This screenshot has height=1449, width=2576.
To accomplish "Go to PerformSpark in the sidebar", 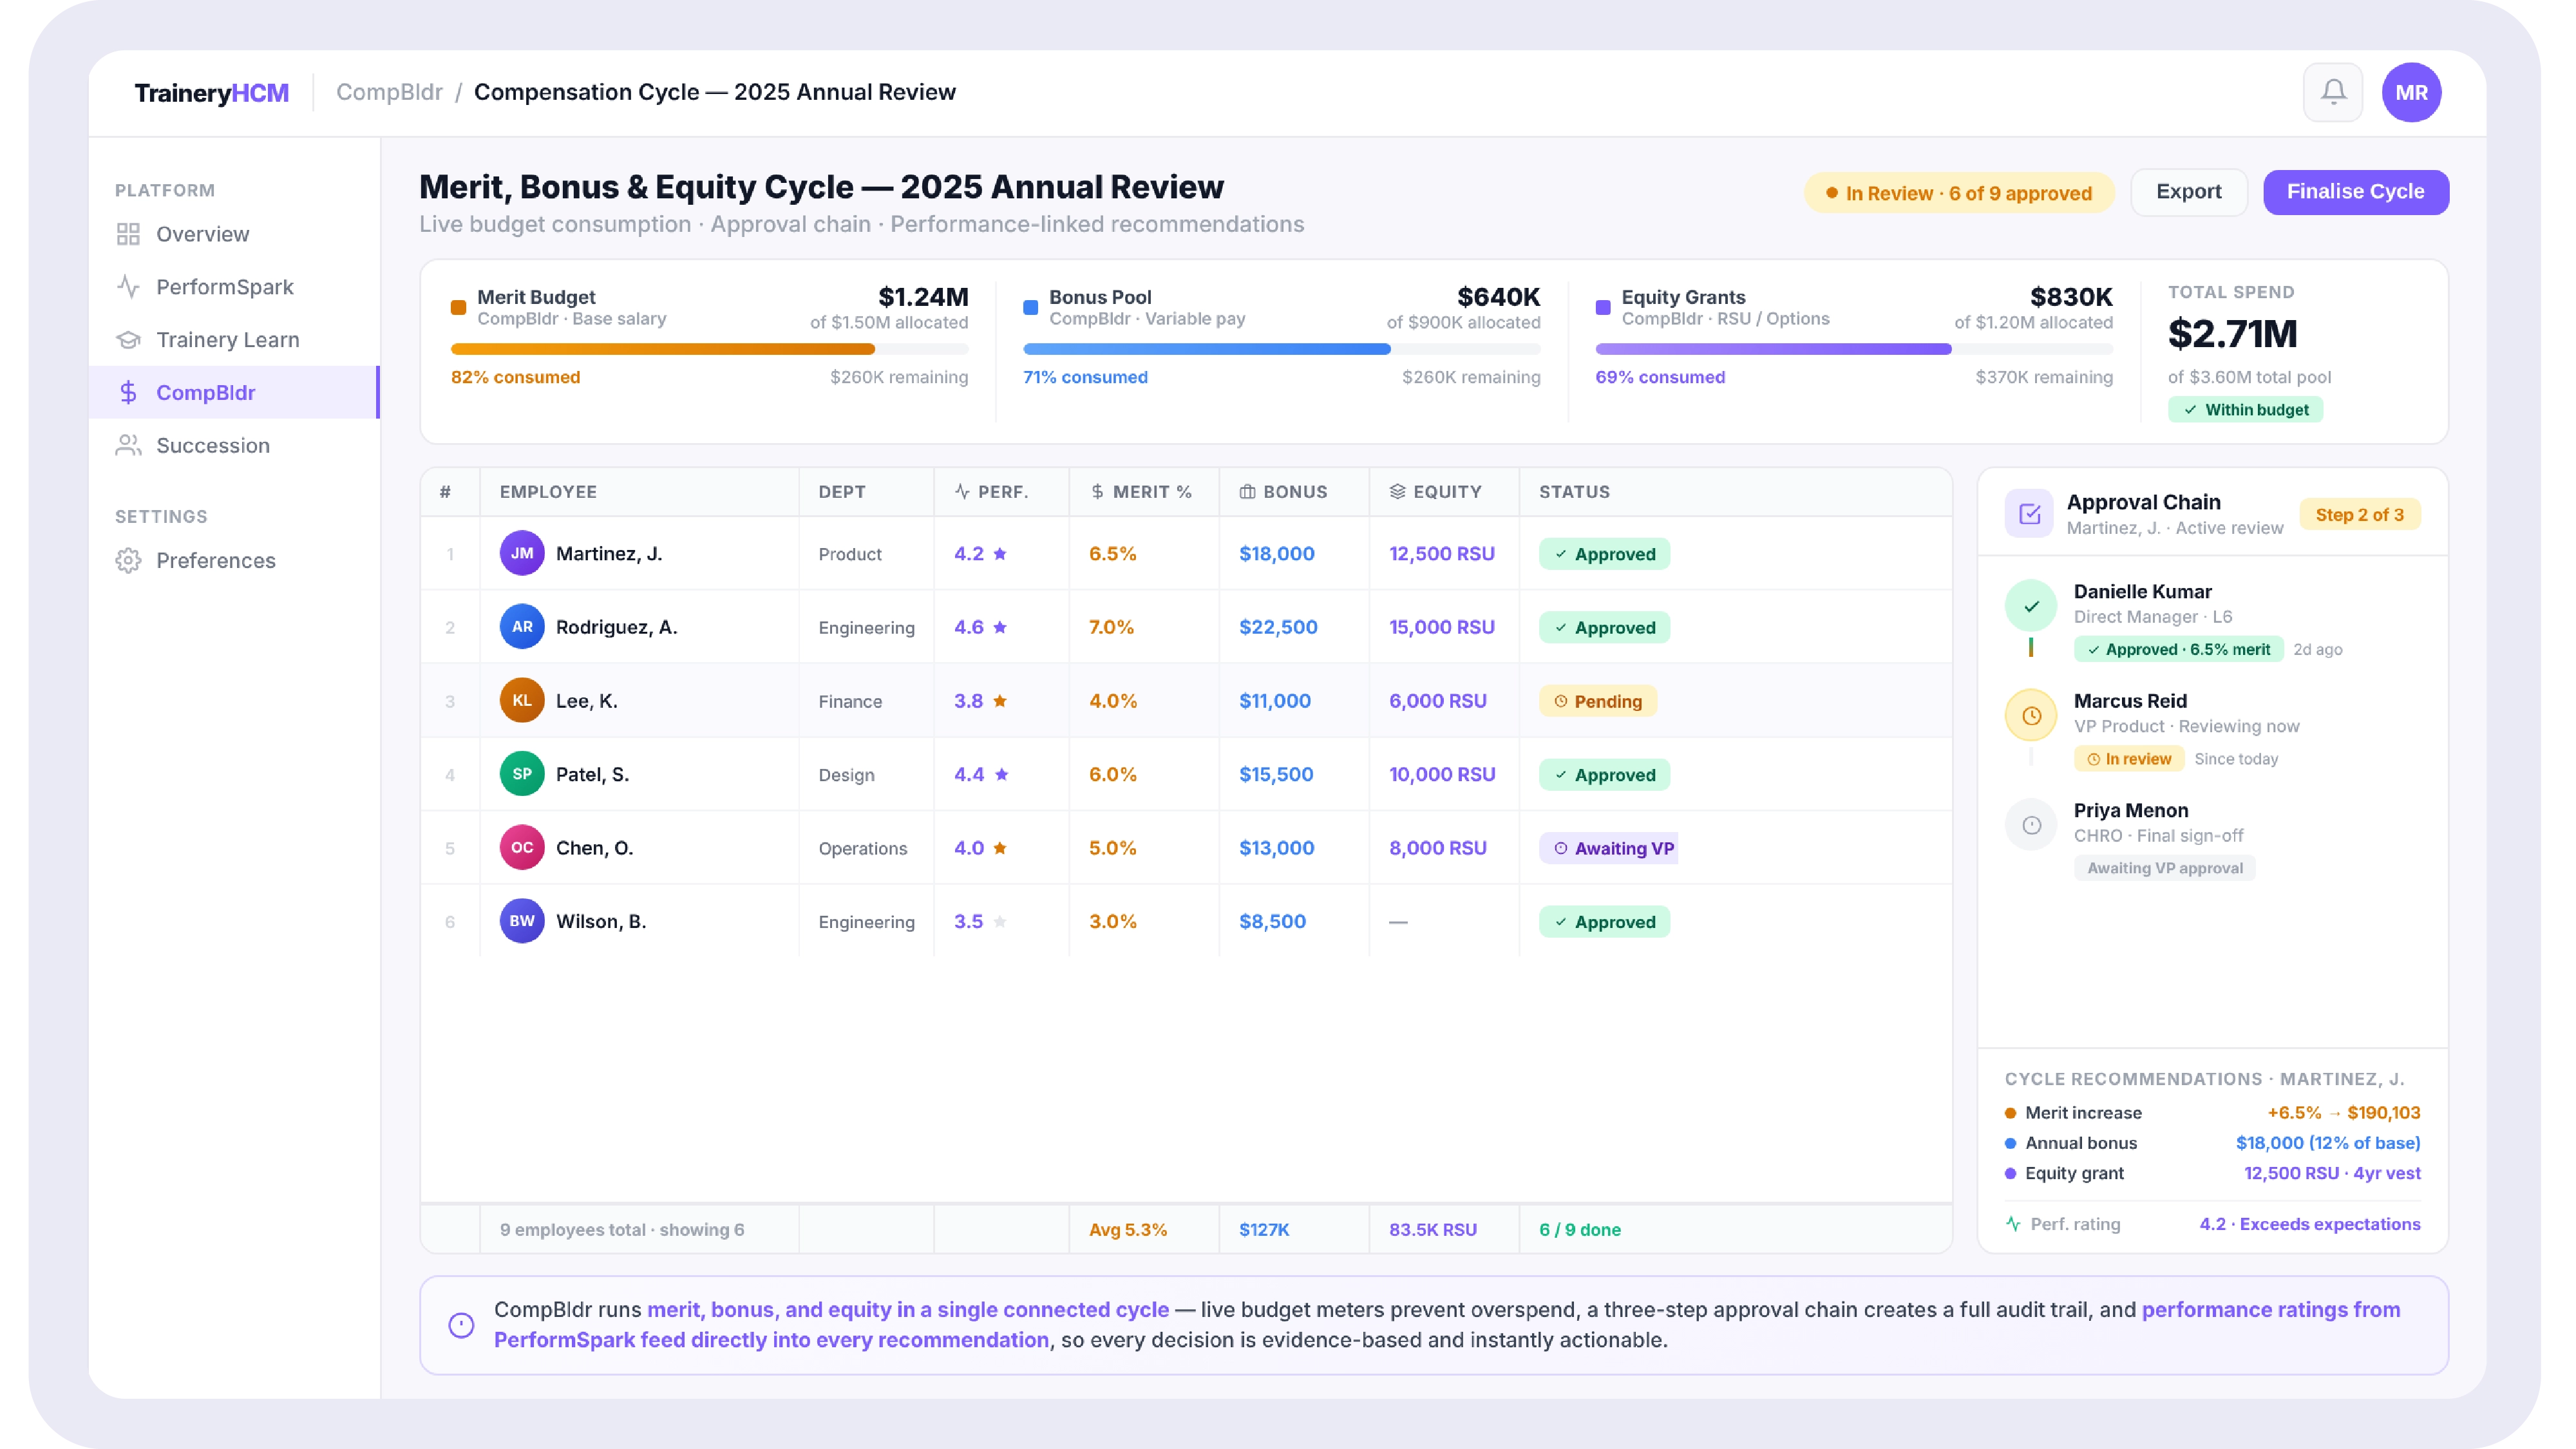I will (x=234, y=287).
